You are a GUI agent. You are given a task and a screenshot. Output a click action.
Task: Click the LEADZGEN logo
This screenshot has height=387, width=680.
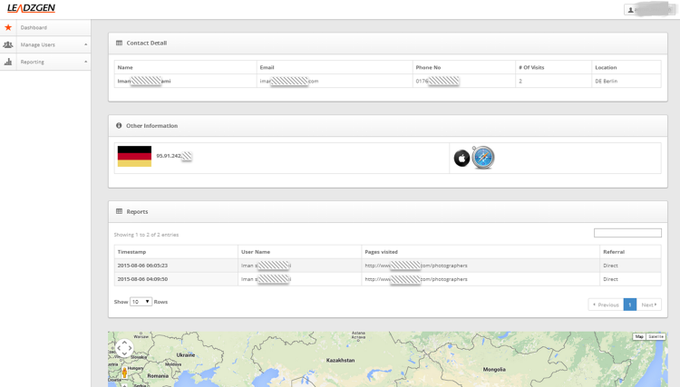point(31,8)
